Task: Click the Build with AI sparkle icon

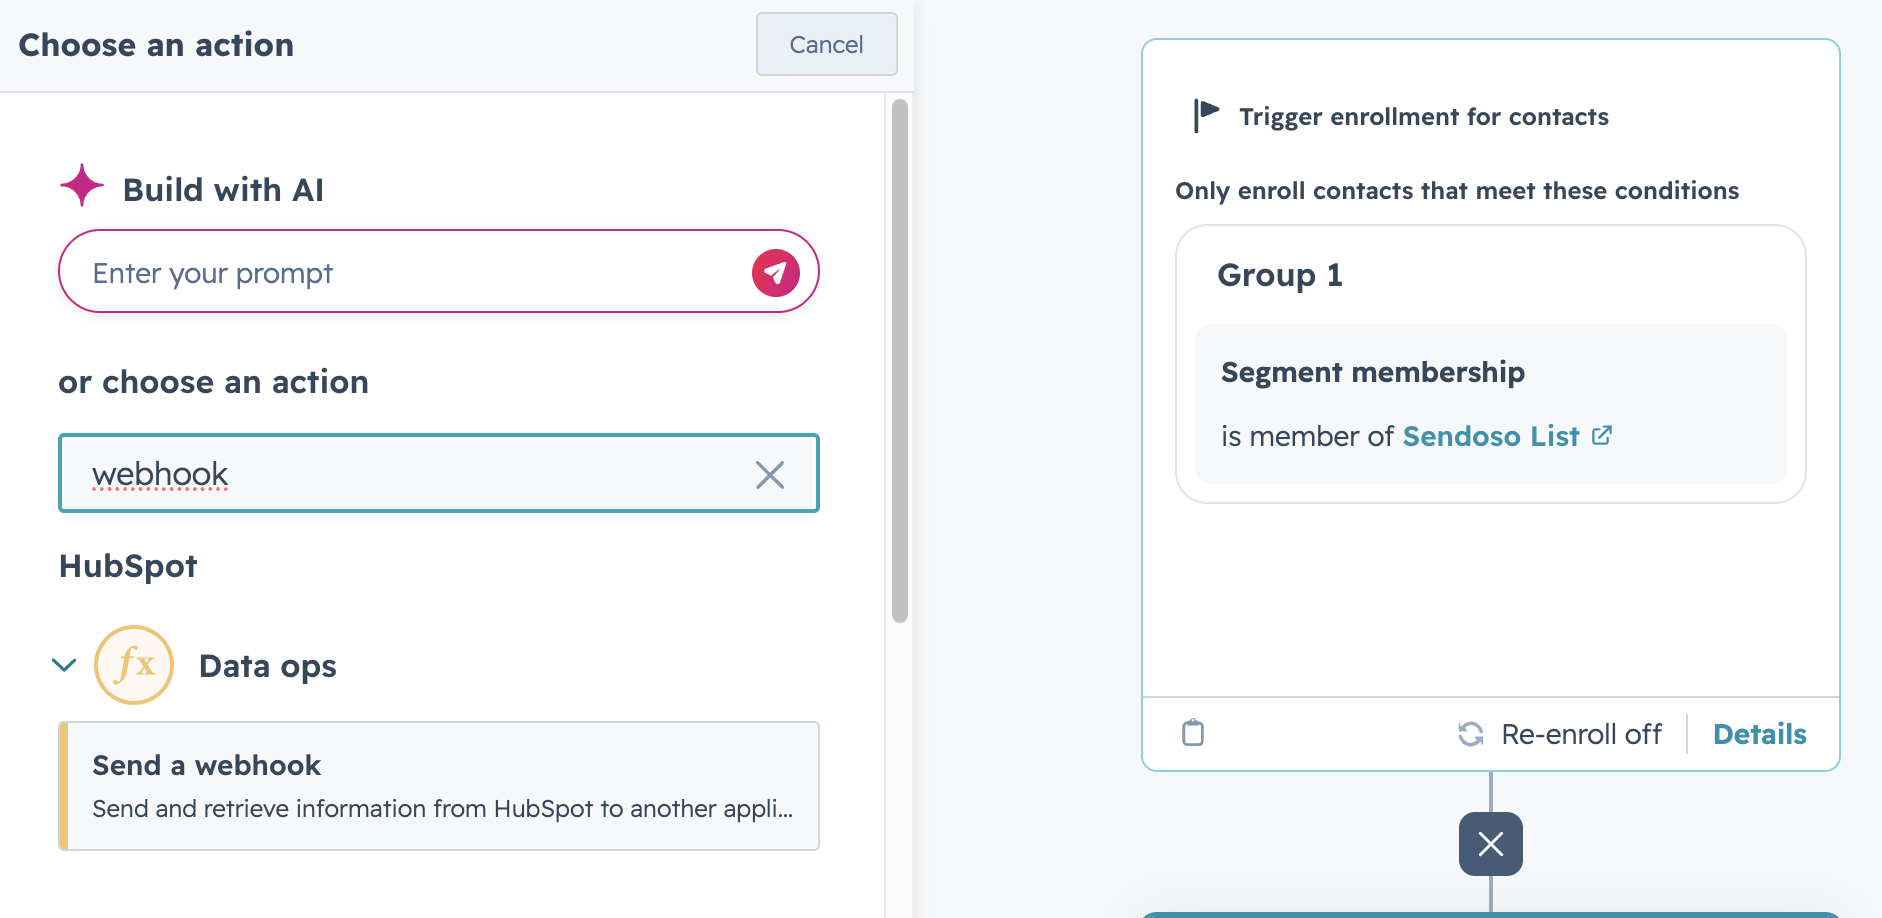Action: pyautogui.click(x=82, y=186)
